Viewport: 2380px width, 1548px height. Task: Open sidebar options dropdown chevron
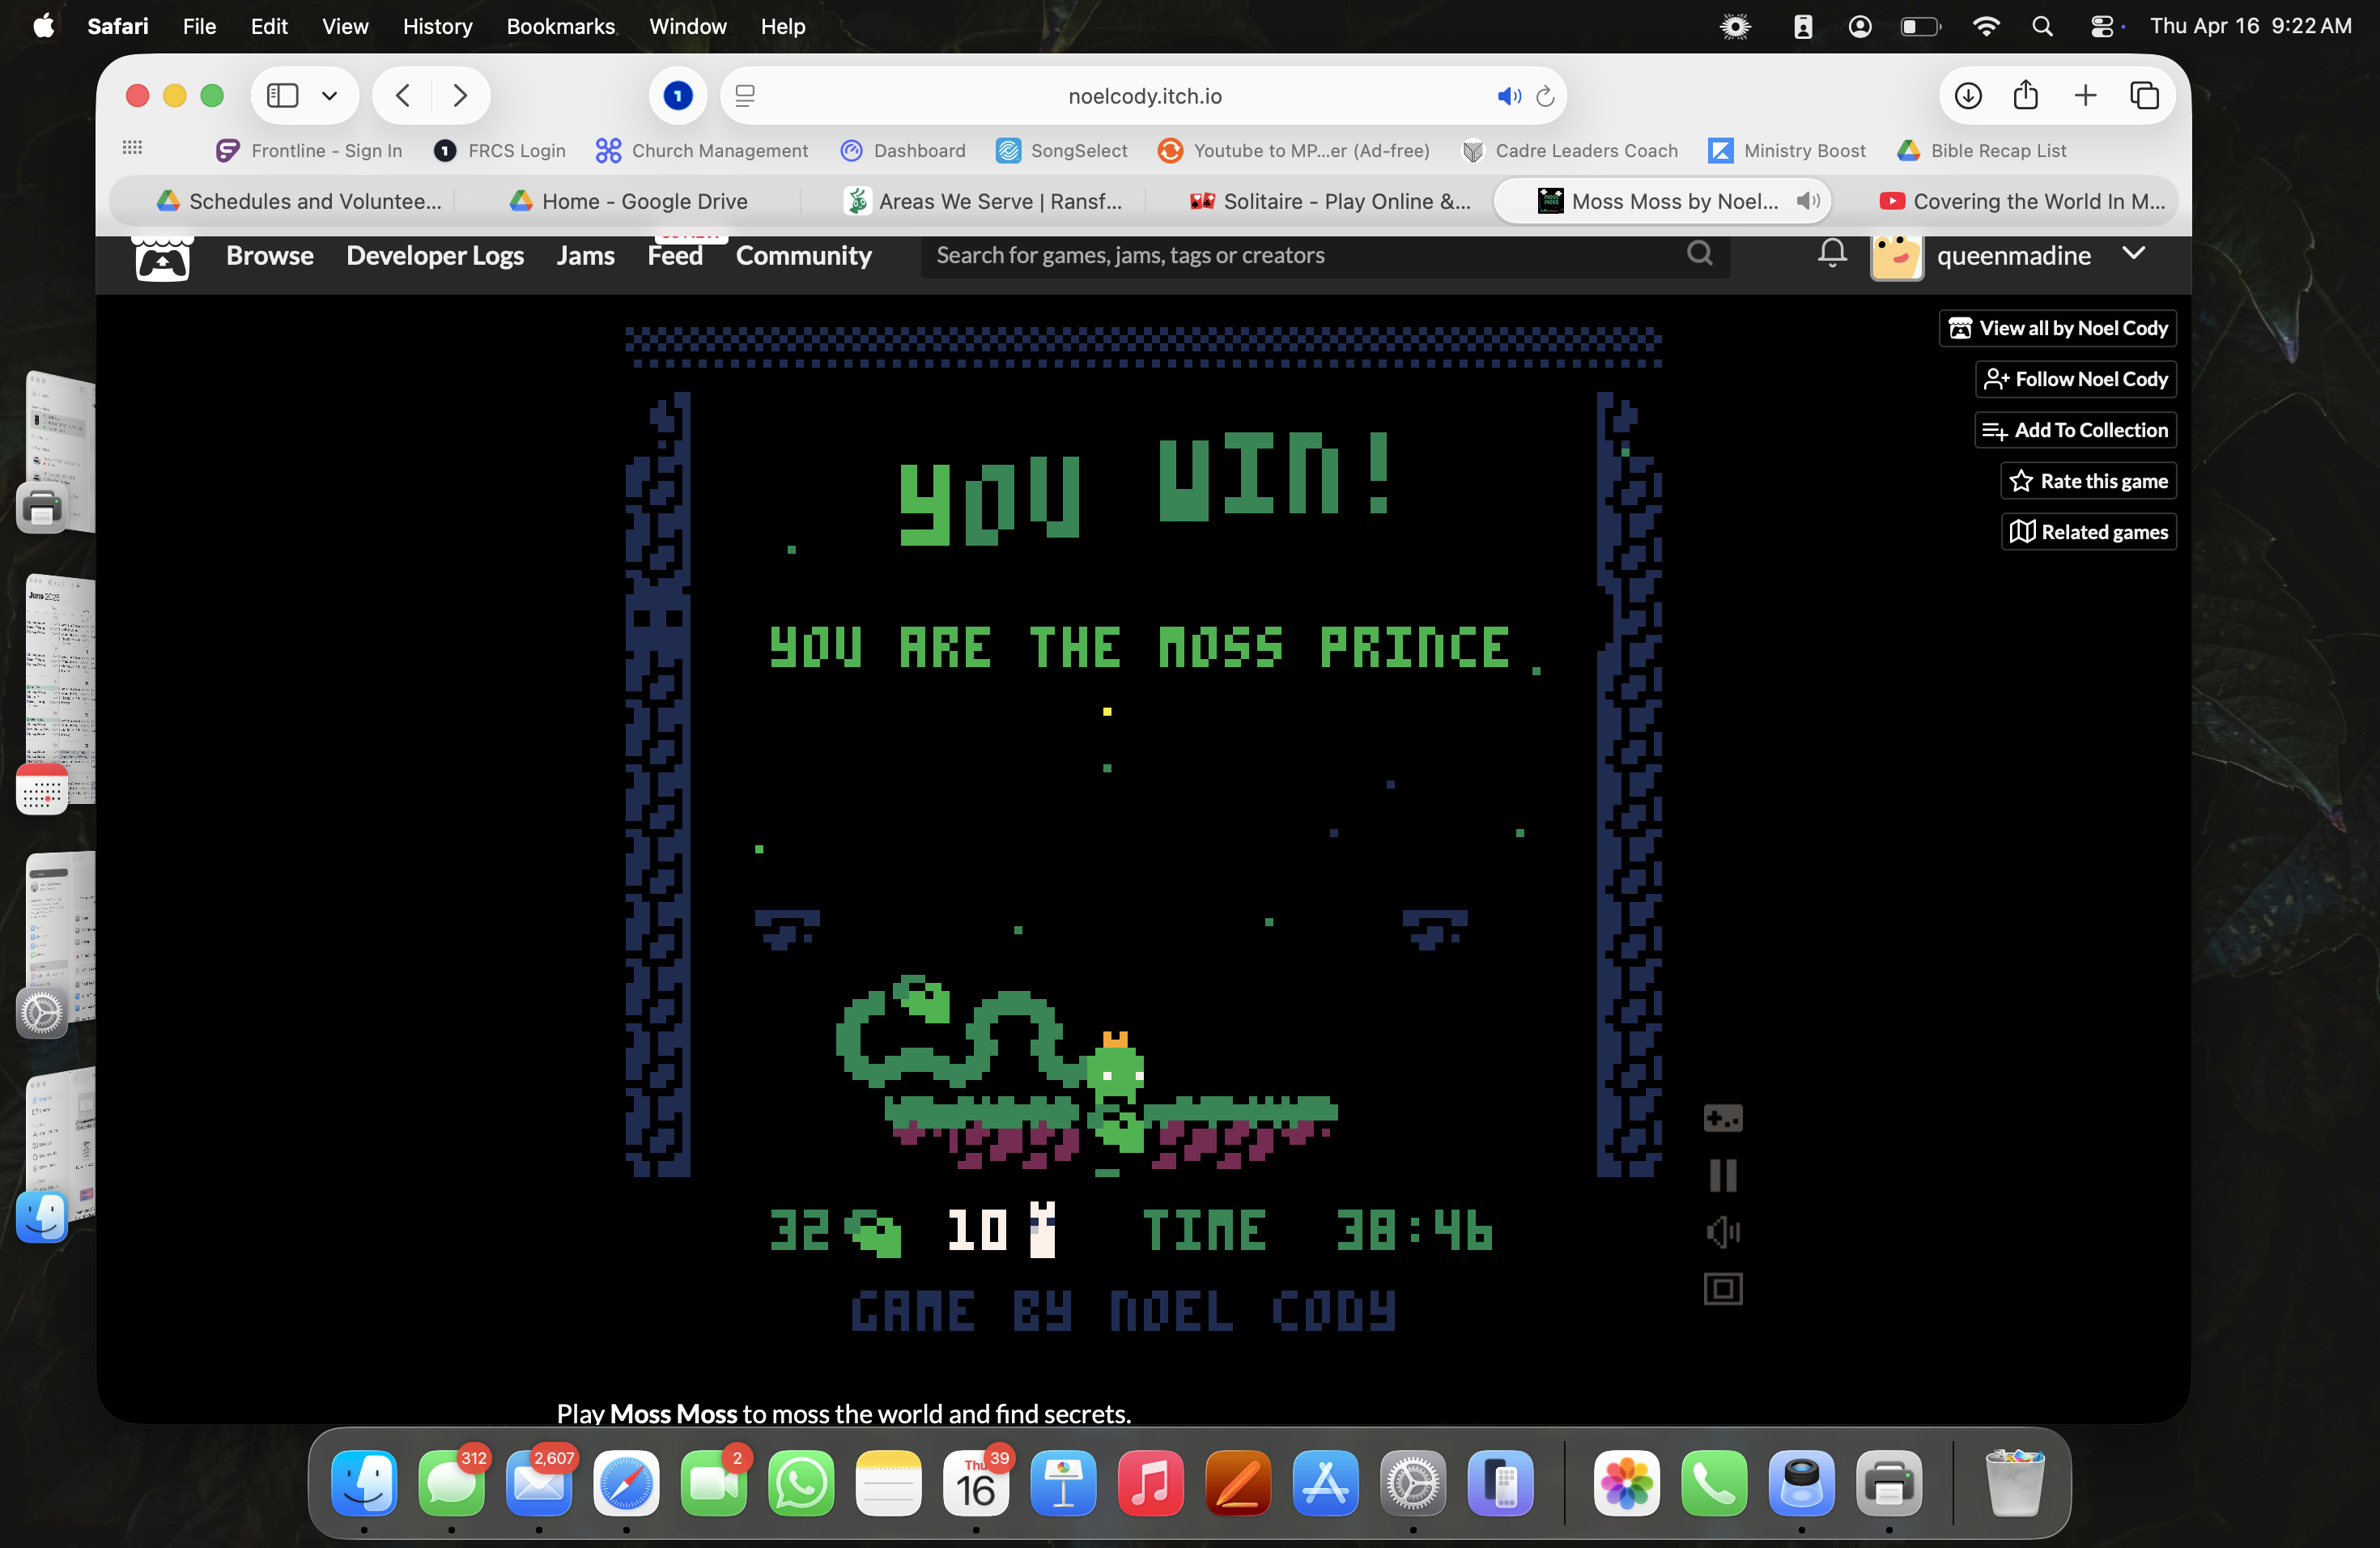[x=329, y=96]
